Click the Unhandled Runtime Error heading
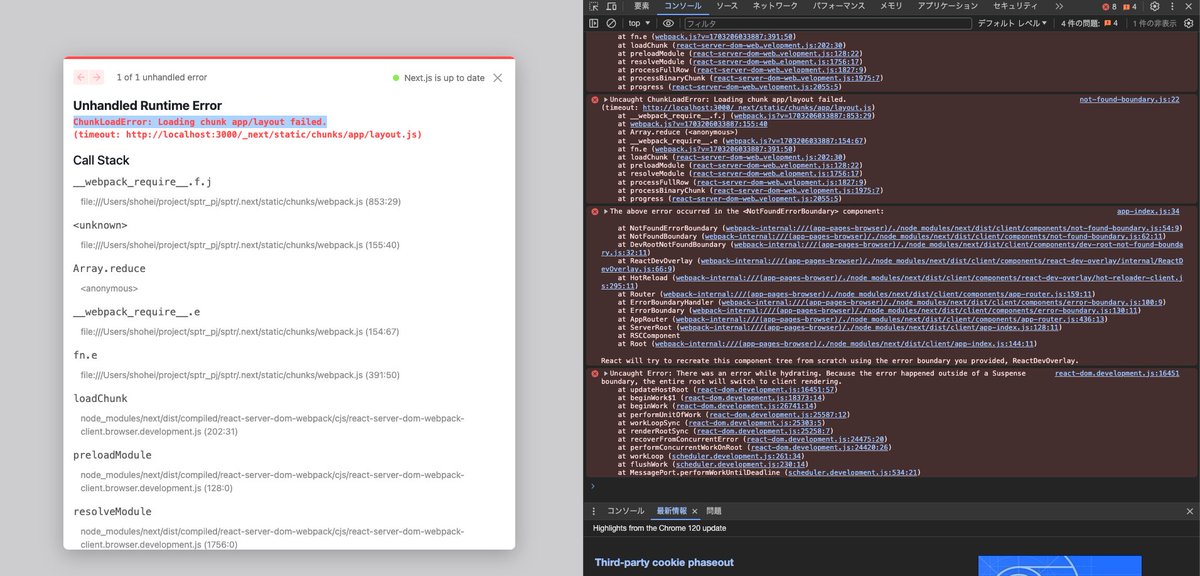 tap(147, 105)
